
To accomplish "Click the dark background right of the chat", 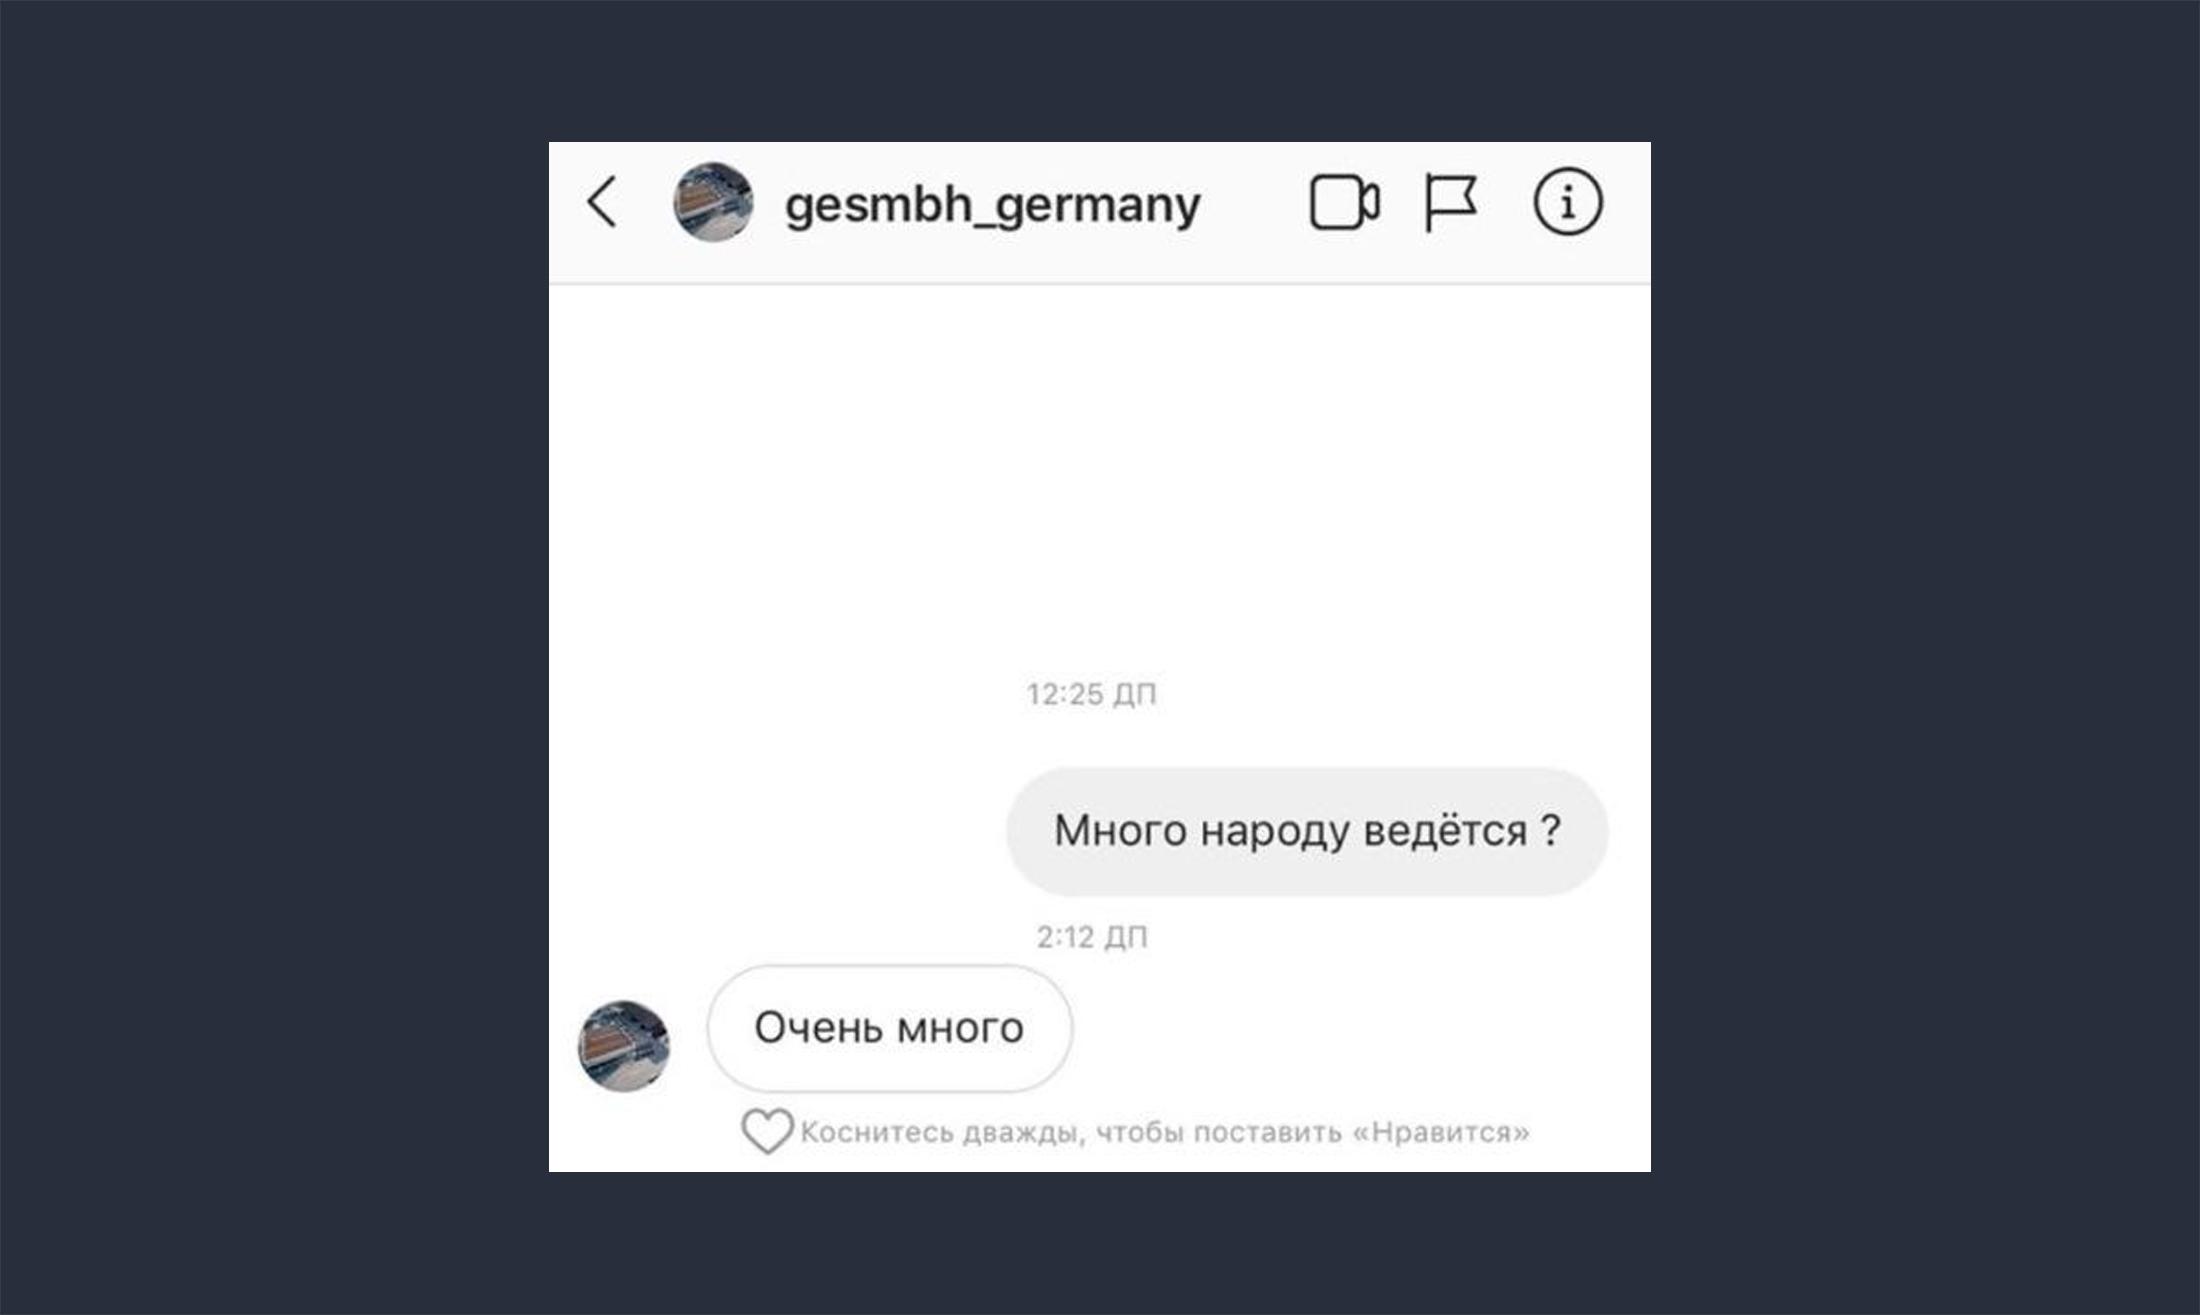I will [1925, 657].
